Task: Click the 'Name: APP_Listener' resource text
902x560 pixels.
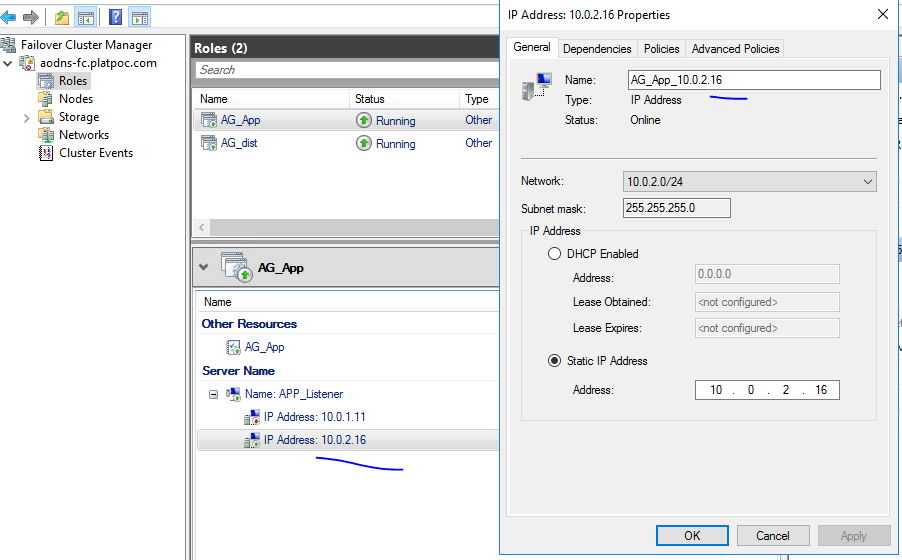Action: point(294,394)
